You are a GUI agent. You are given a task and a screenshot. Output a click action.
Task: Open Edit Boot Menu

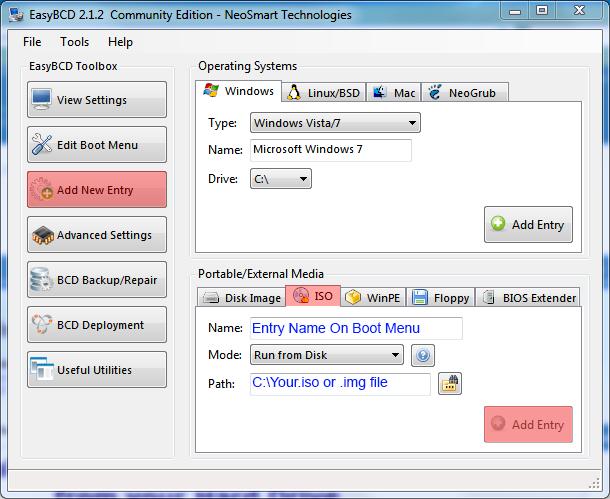(97, 145)
